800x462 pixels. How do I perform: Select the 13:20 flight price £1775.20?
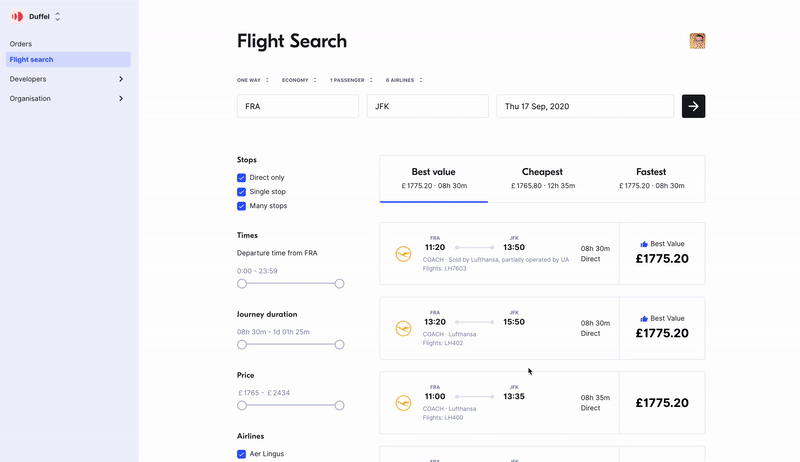tap(662, 333)
